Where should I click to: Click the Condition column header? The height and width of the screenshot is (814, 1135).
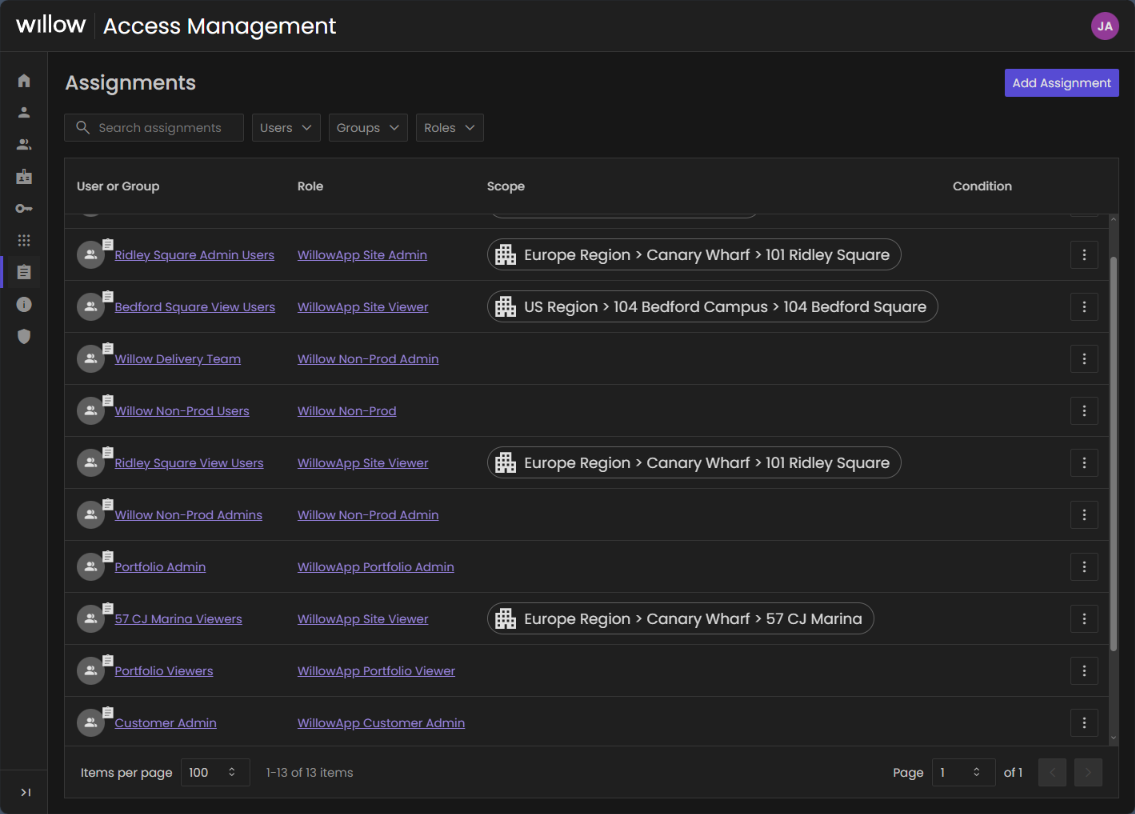click(x=982, y=186)
